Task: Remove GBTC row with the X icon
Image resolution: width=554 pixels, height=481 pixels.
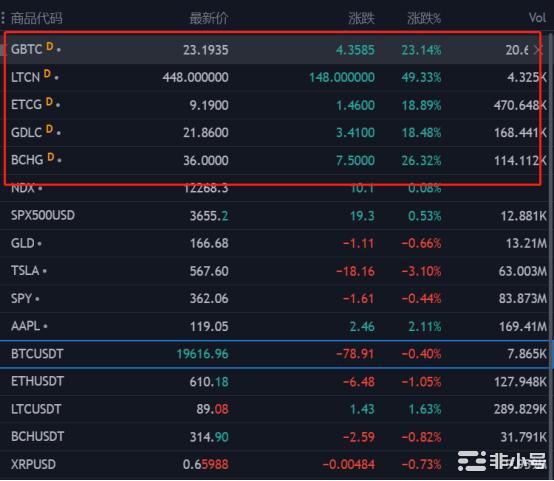Action: tap(538, 50)
